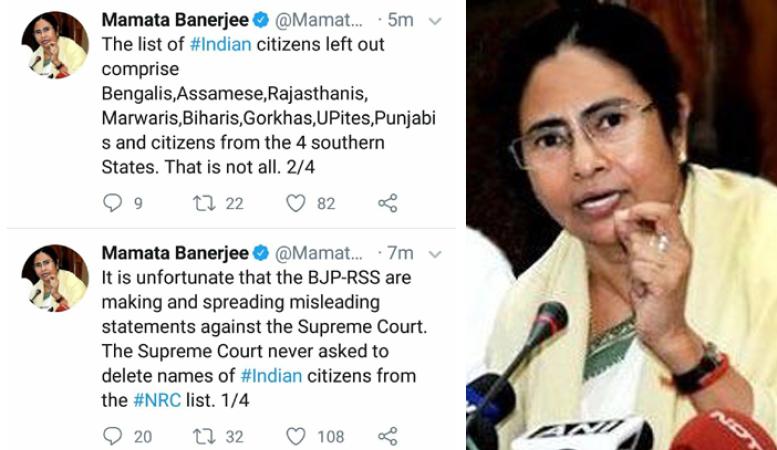Retweet the 2/4 tweet about citizens
This screenshot has width=777, height=450.
[204, 203]
